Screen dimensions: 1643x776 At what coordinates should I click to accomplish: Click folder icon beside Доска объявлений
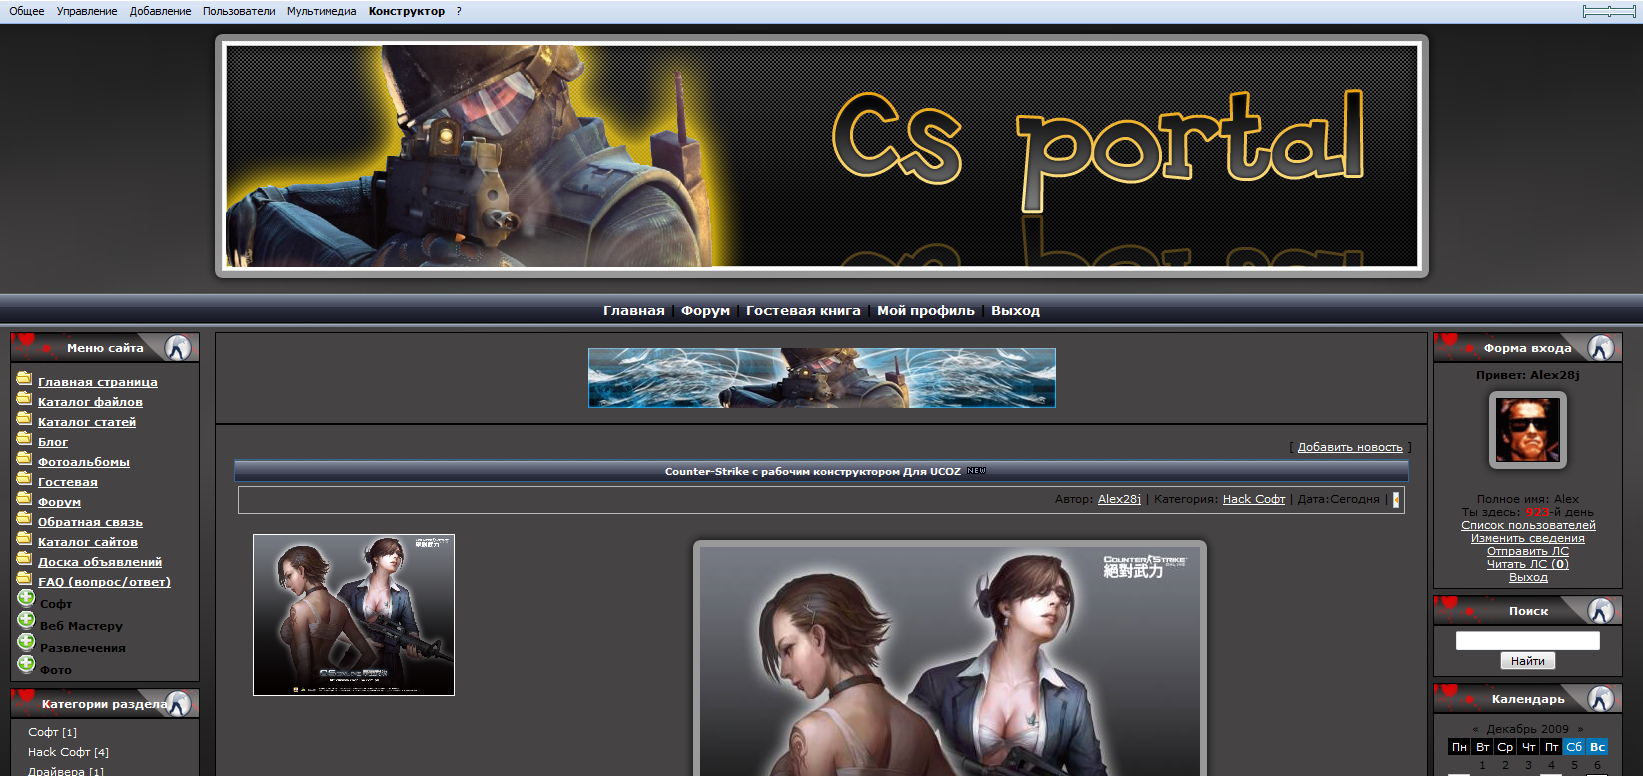point(24,559)
